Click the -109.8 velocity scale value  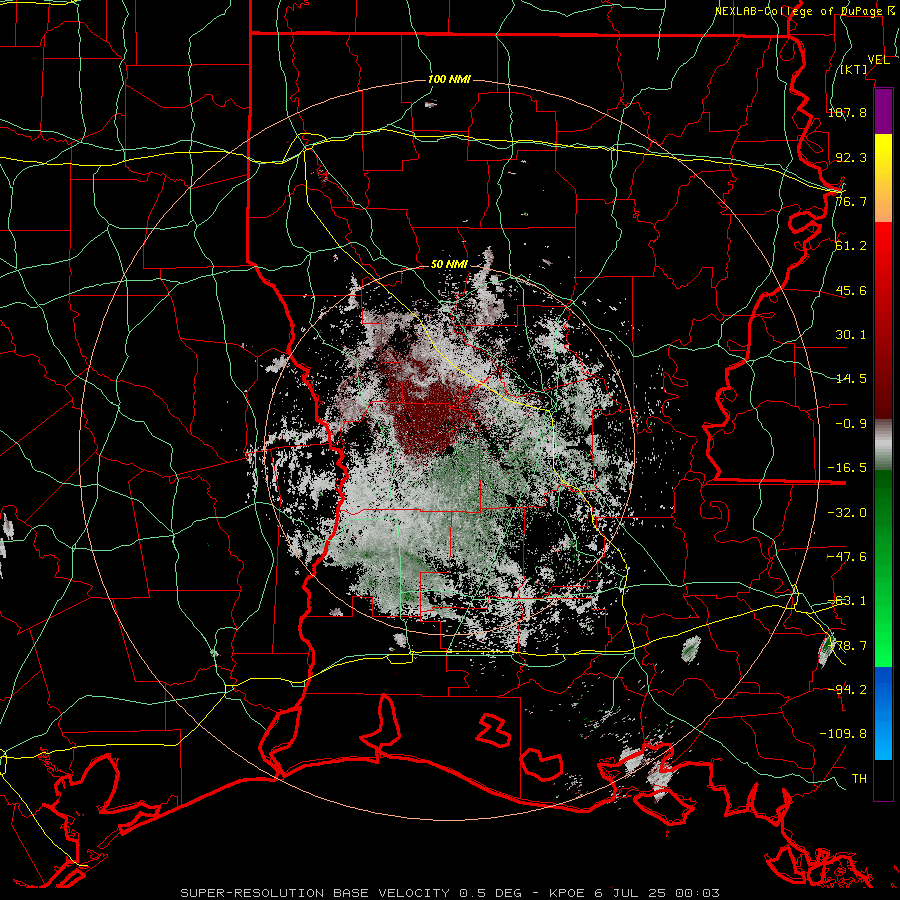(843, 734)
